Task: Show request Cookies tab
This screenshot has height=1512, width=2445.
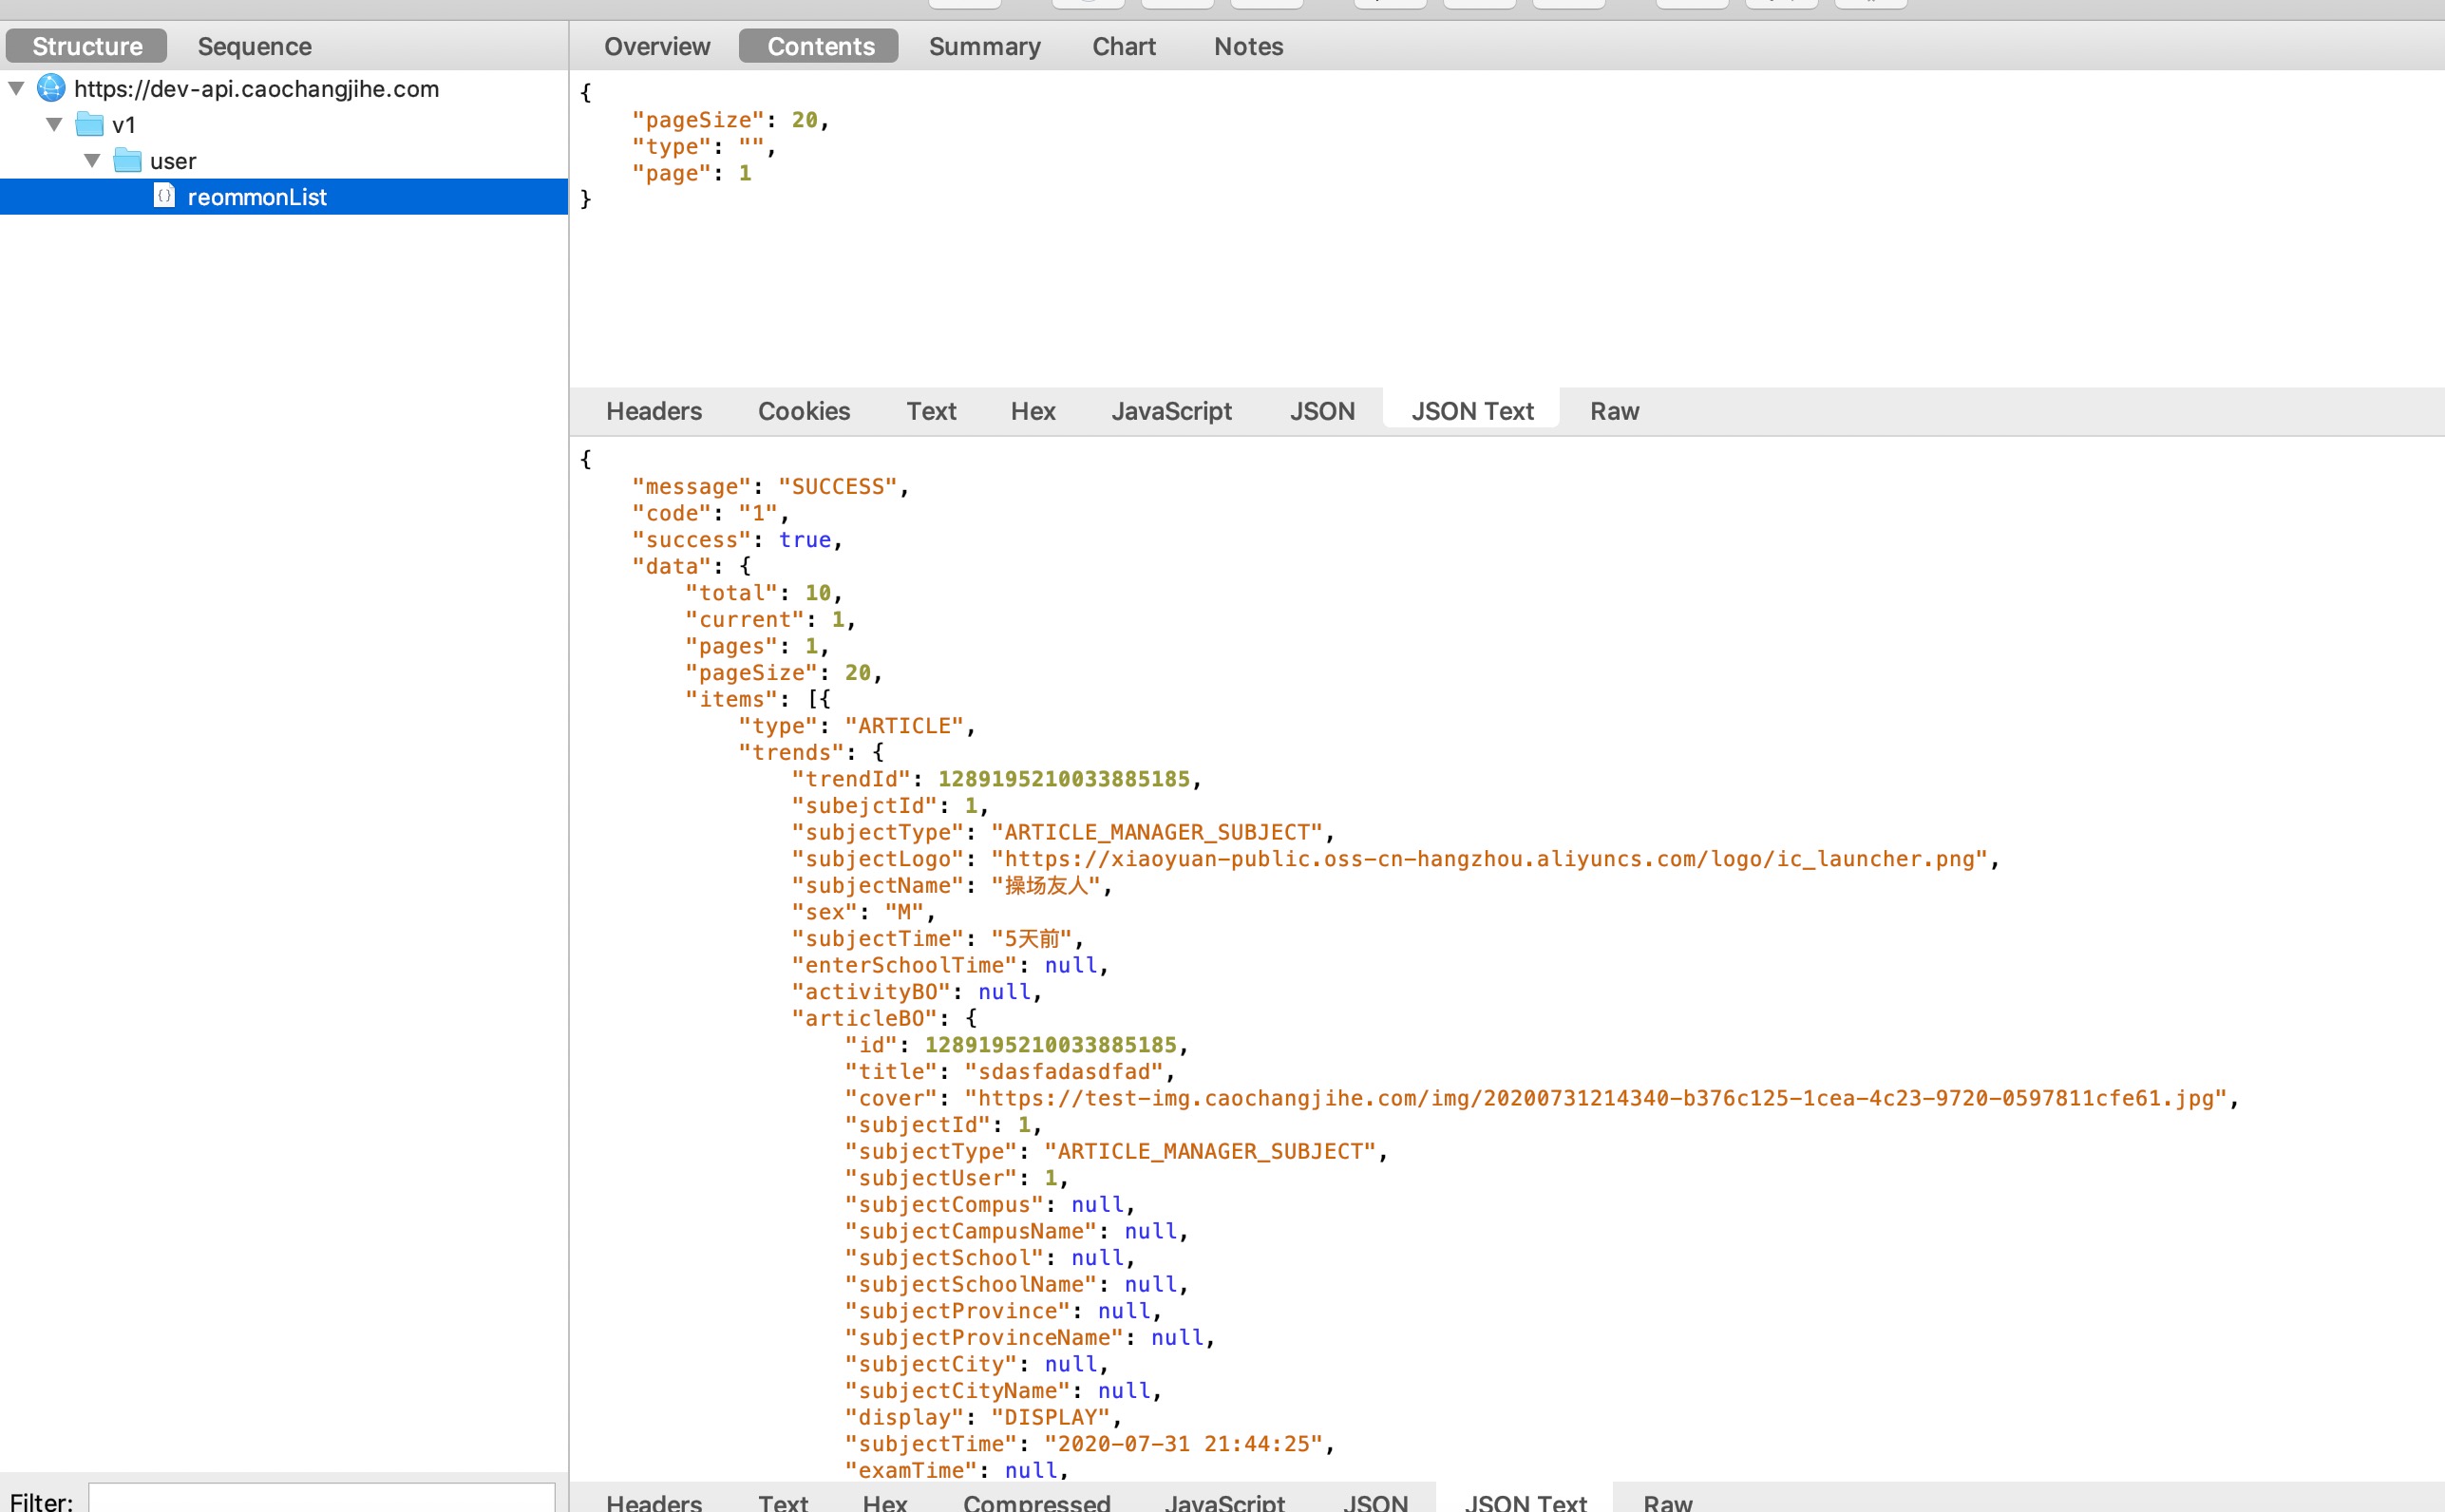Action: 803,411
